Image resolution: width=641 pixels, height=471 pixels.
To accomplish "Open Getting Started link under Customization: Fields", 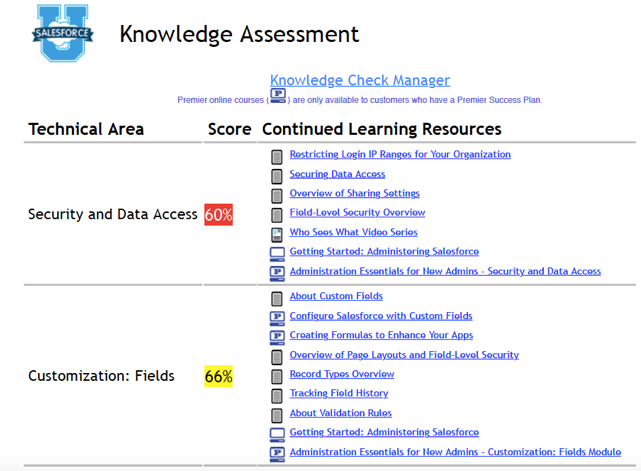I will point(384,432).
